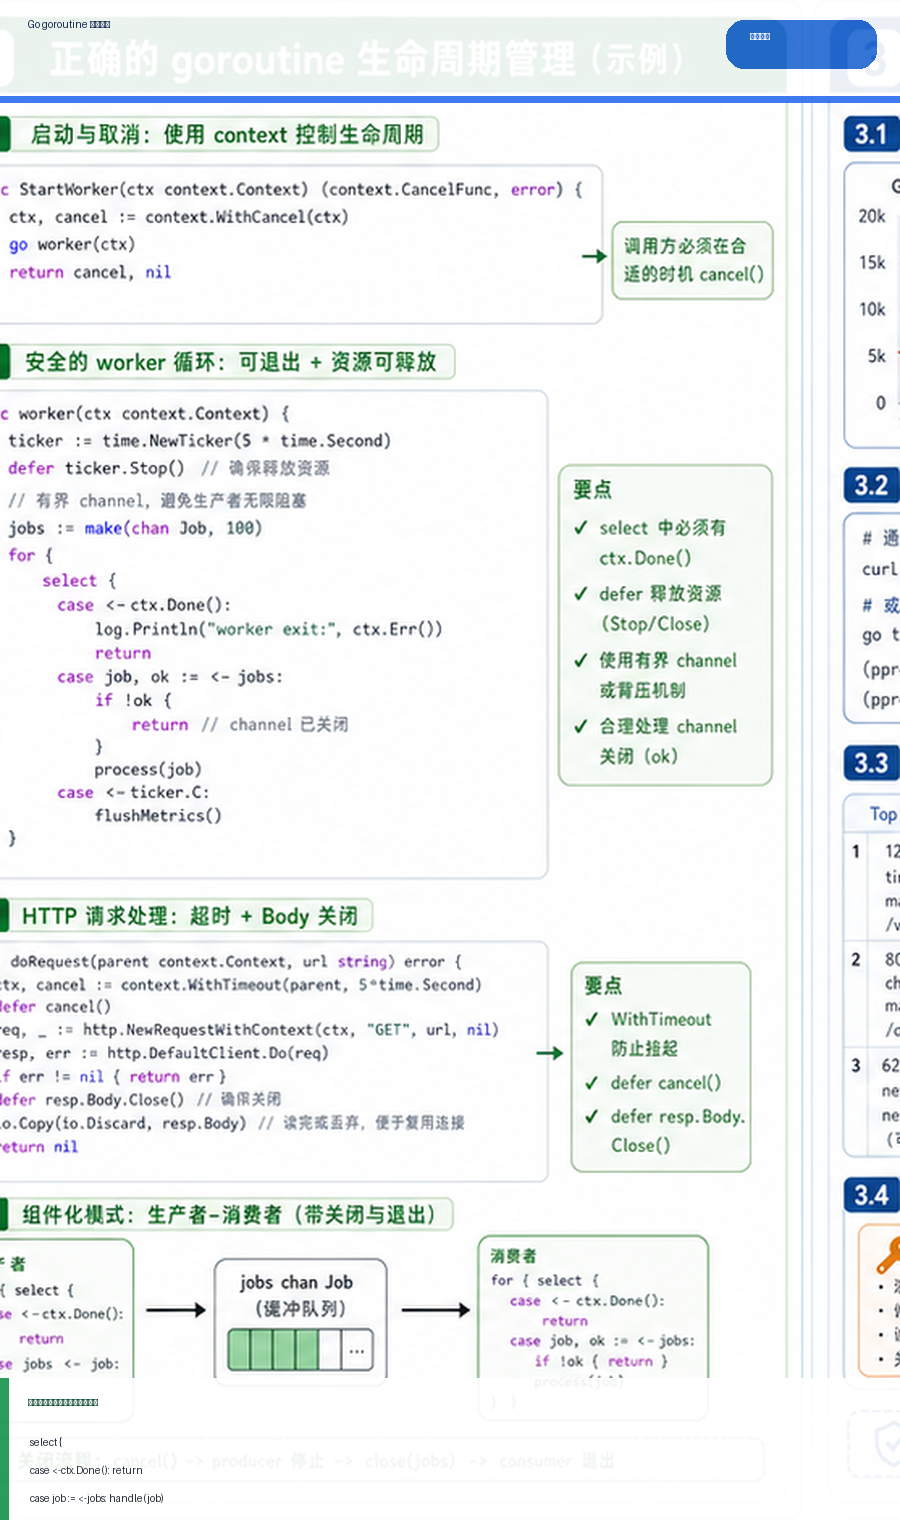Click the "20k" chart axis label
The height and width of the screenshot is (1520, 900).
pos(872,215)
